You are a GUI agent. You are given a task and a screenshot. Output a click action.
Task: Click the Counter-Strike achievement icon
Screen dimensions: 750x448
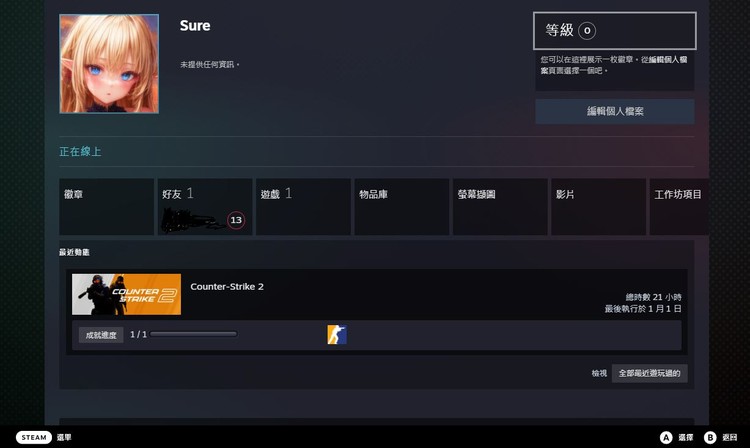337,335
